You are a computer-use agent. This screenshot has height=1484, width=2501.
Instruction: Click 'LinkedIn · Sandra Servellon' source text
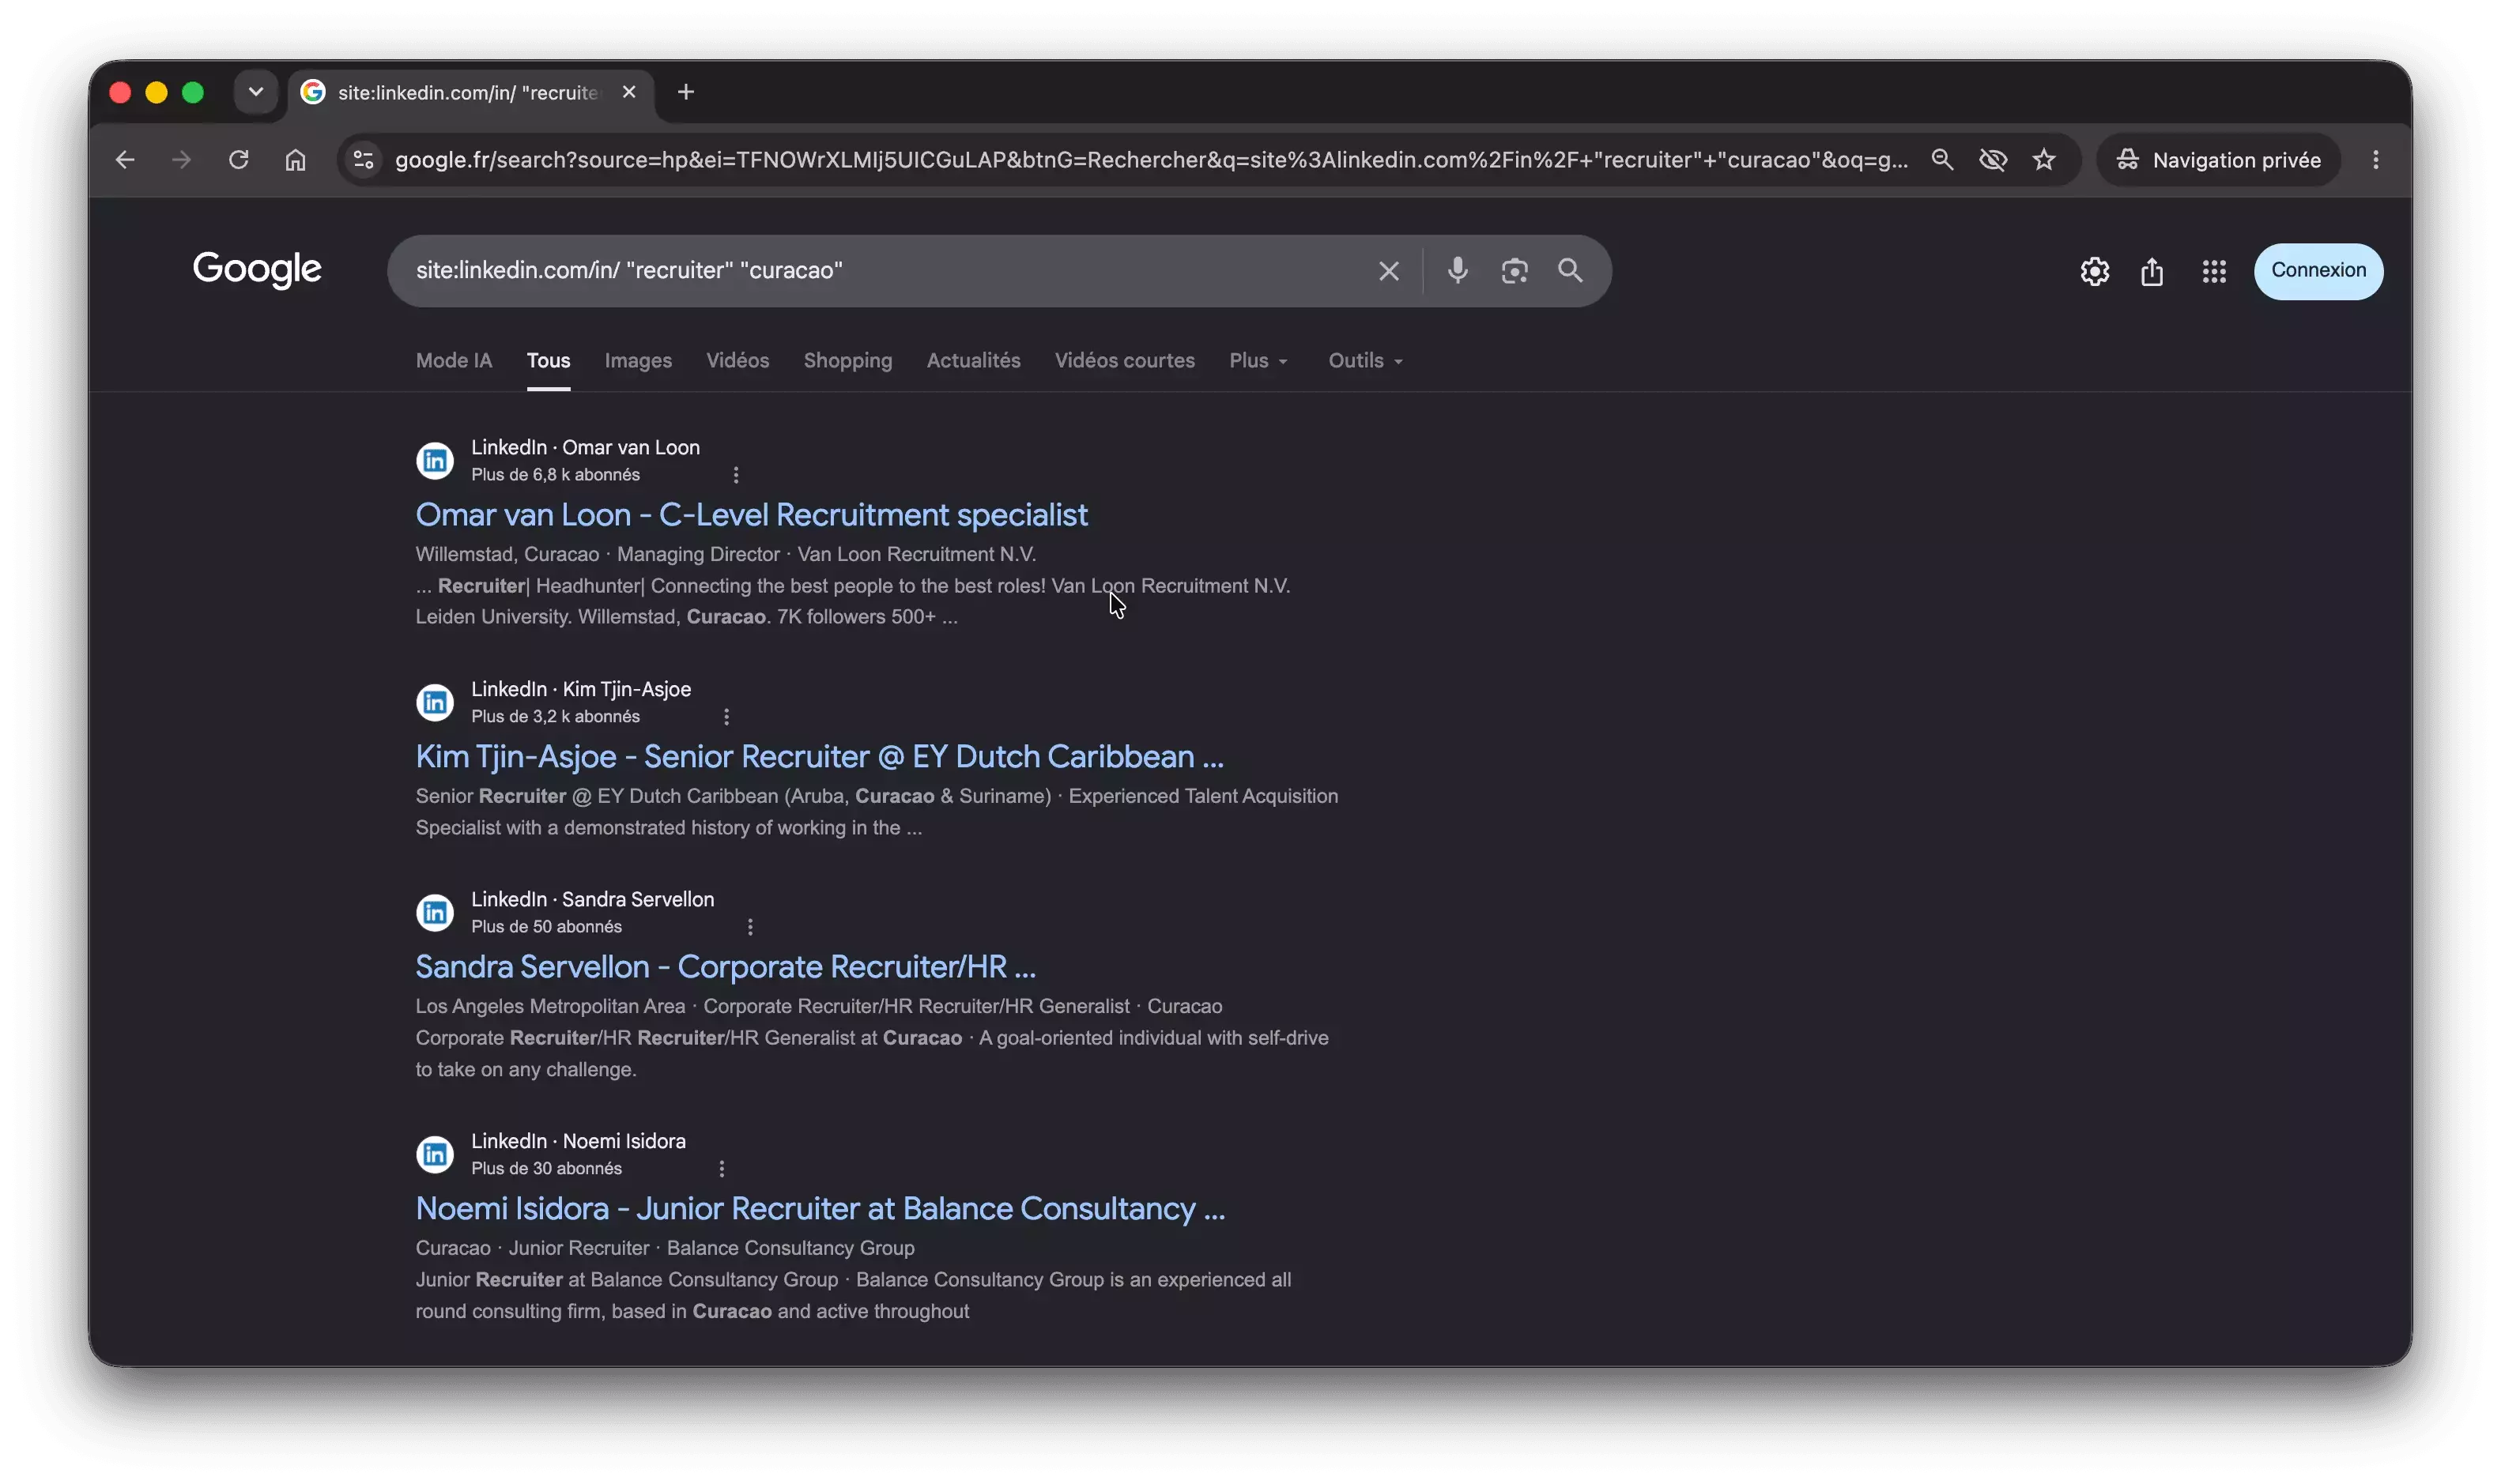click(593, 900)
